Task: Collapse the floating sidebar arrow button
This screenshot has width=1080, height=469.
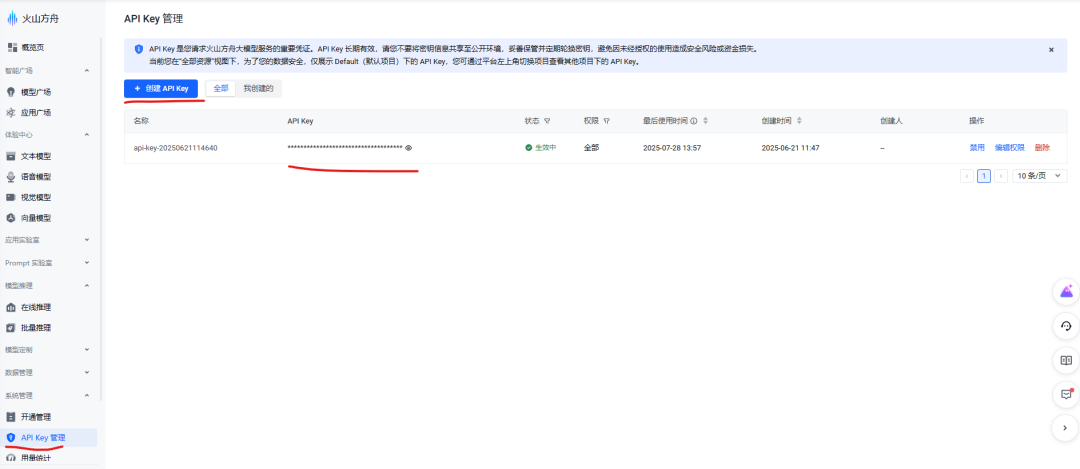Action: click(x=1066, y=428)
